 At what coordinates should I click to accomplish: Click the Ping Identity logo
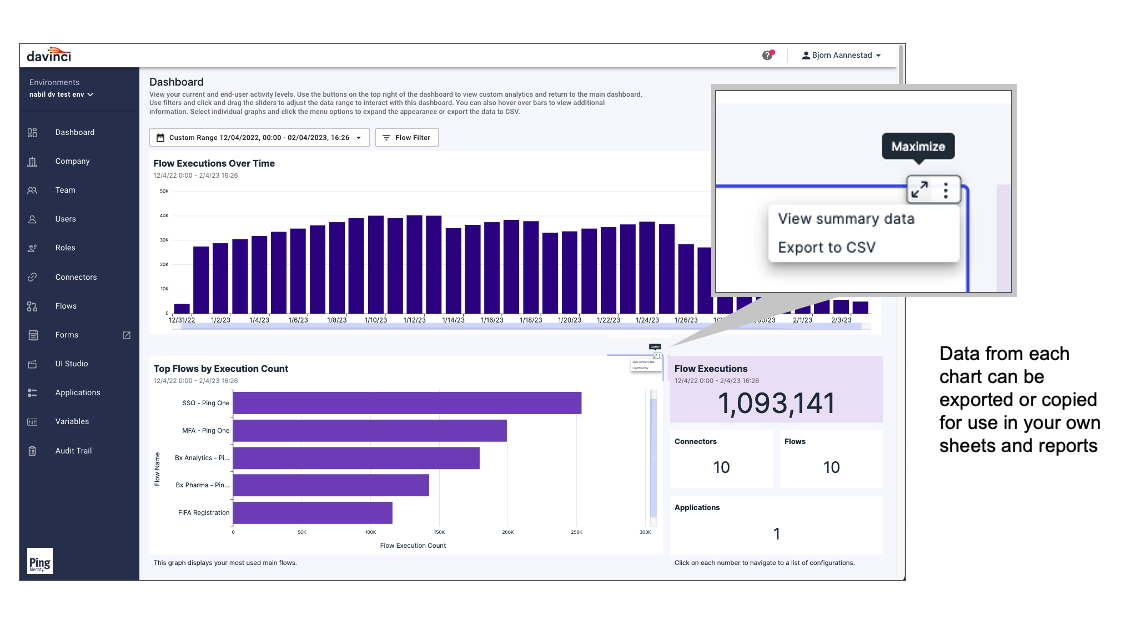pos(40,562)
